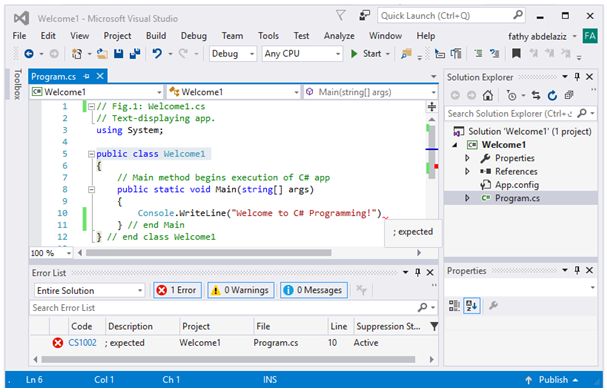Expand the References node in Solution Explorer
The height and width of the screenshot is (392, 607).
[x=467, y=171]
